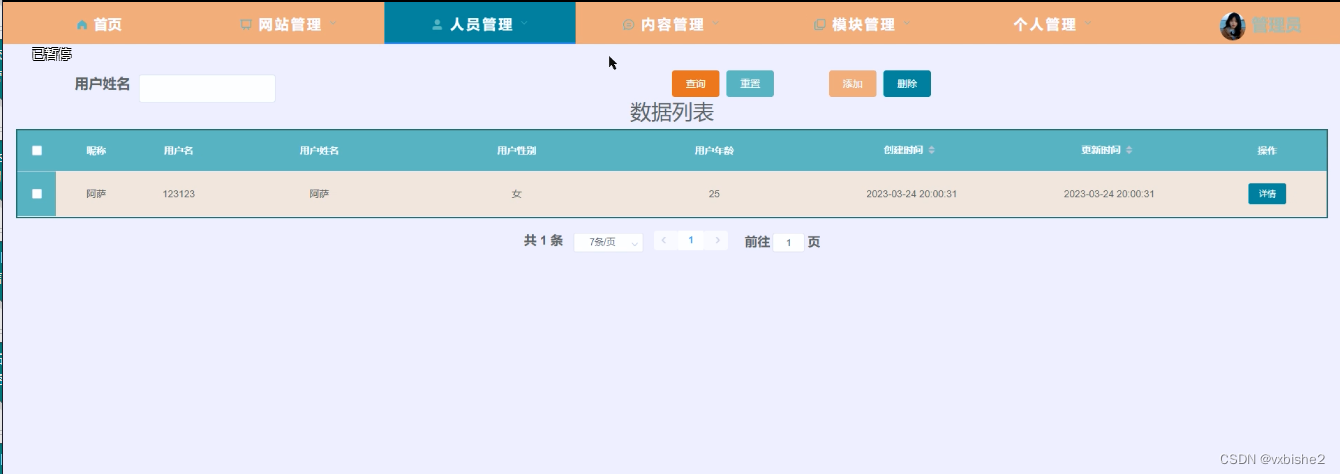Click the 数据列表 heading
1340x474 pixels.
point(671,113)
